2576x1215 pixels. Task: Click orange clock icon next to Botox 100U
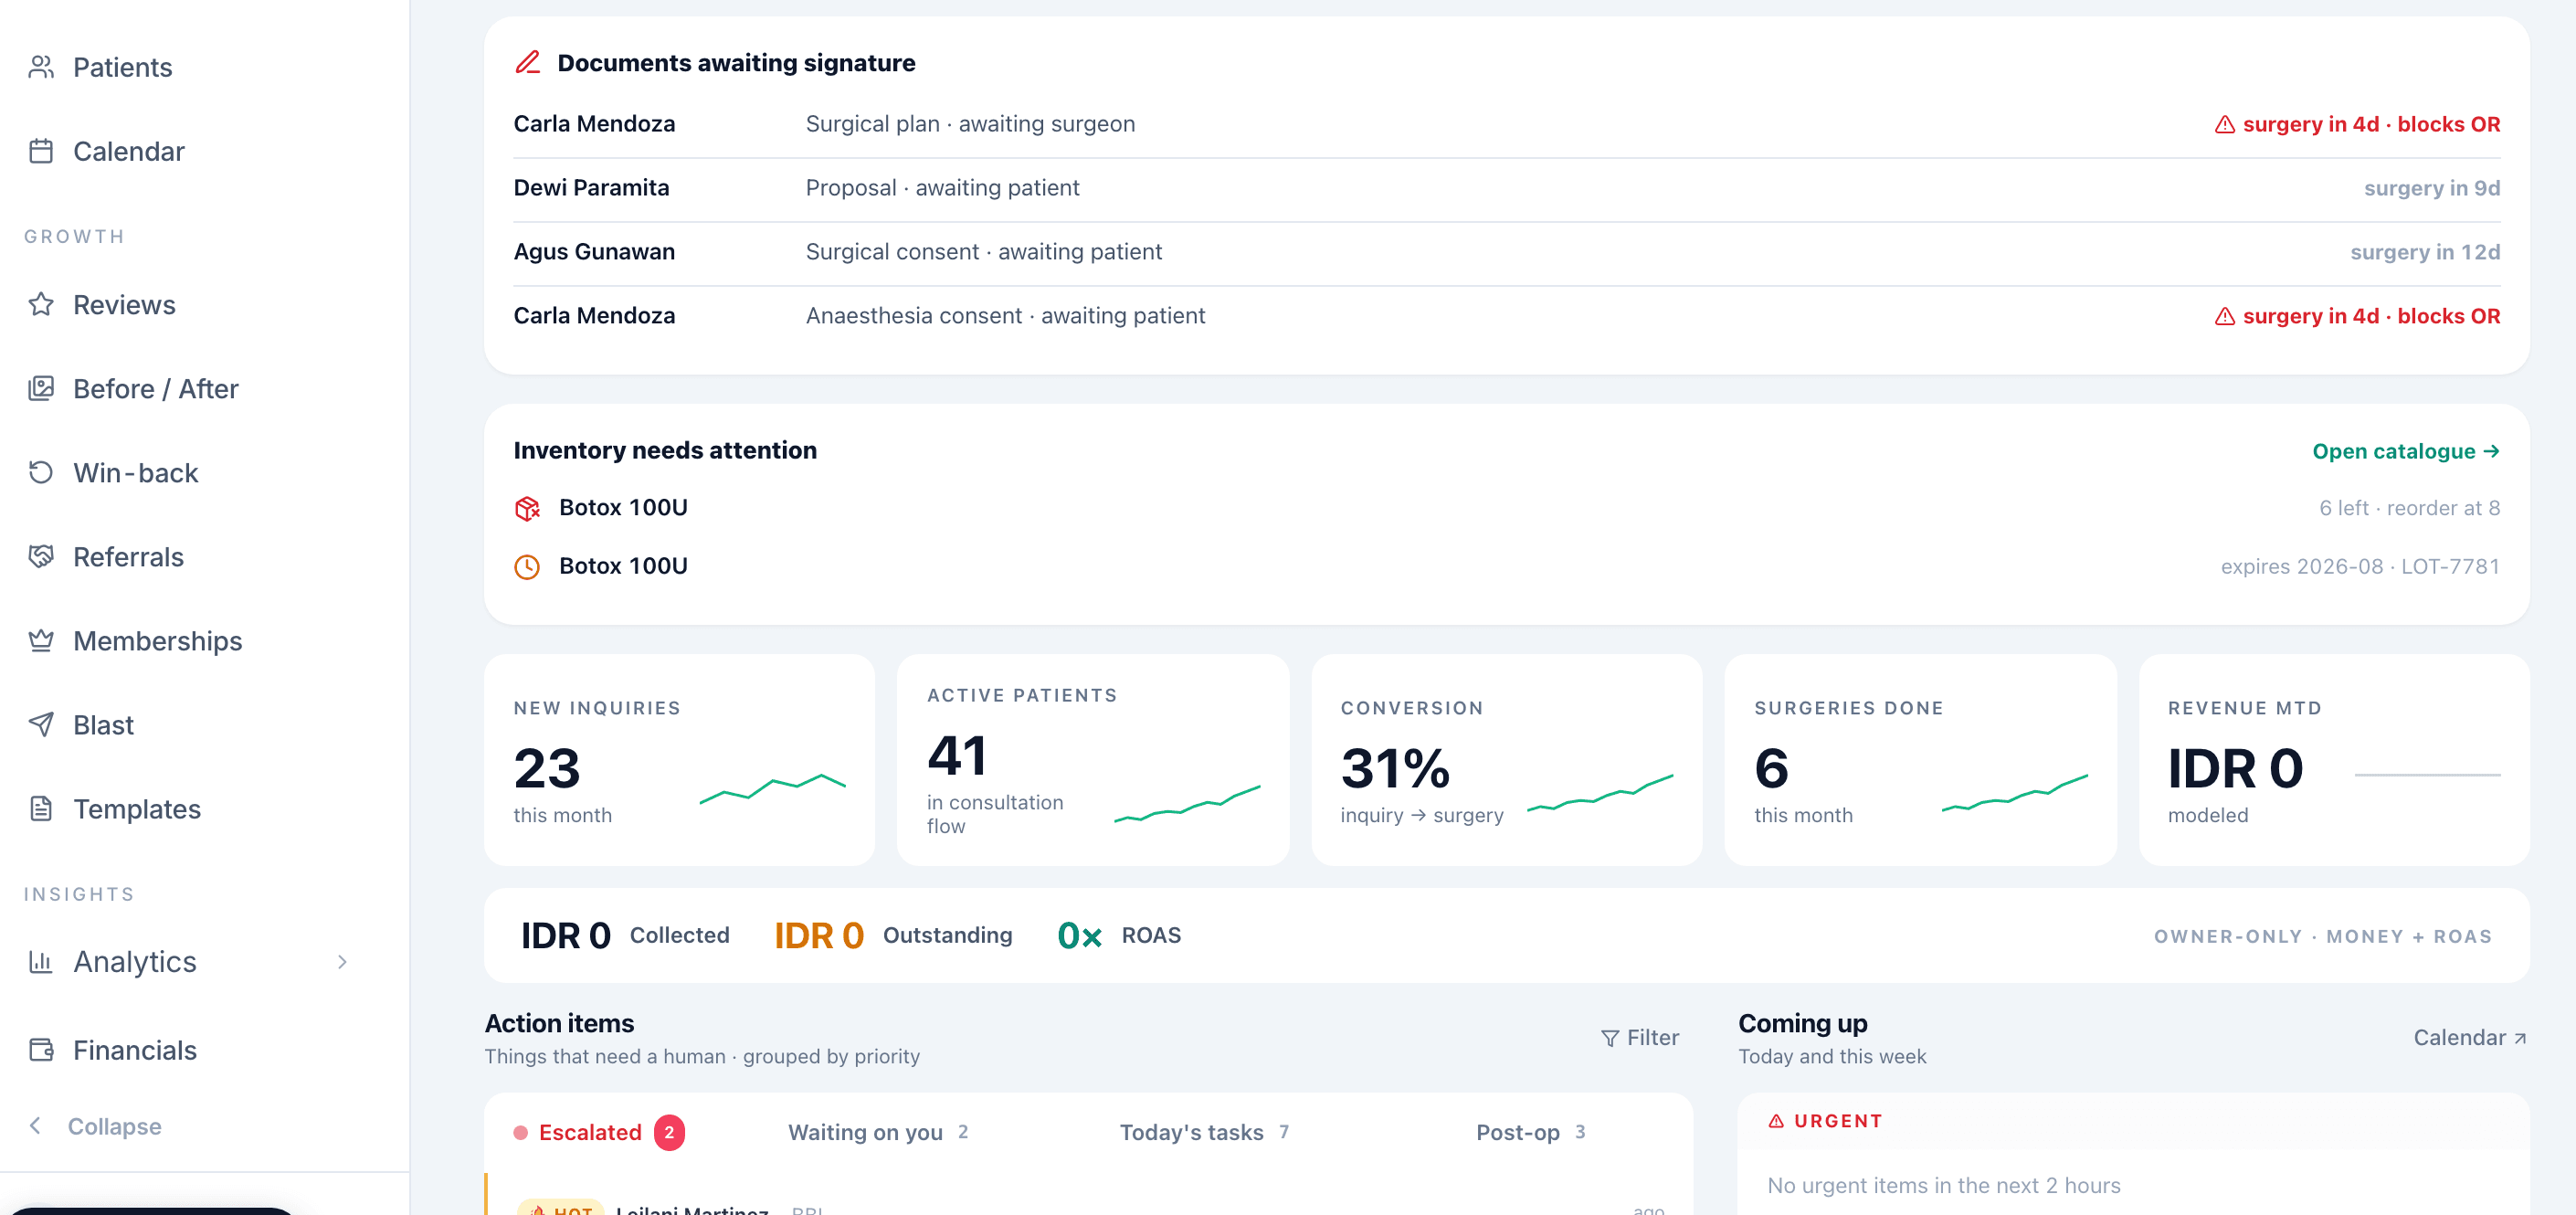527,566
